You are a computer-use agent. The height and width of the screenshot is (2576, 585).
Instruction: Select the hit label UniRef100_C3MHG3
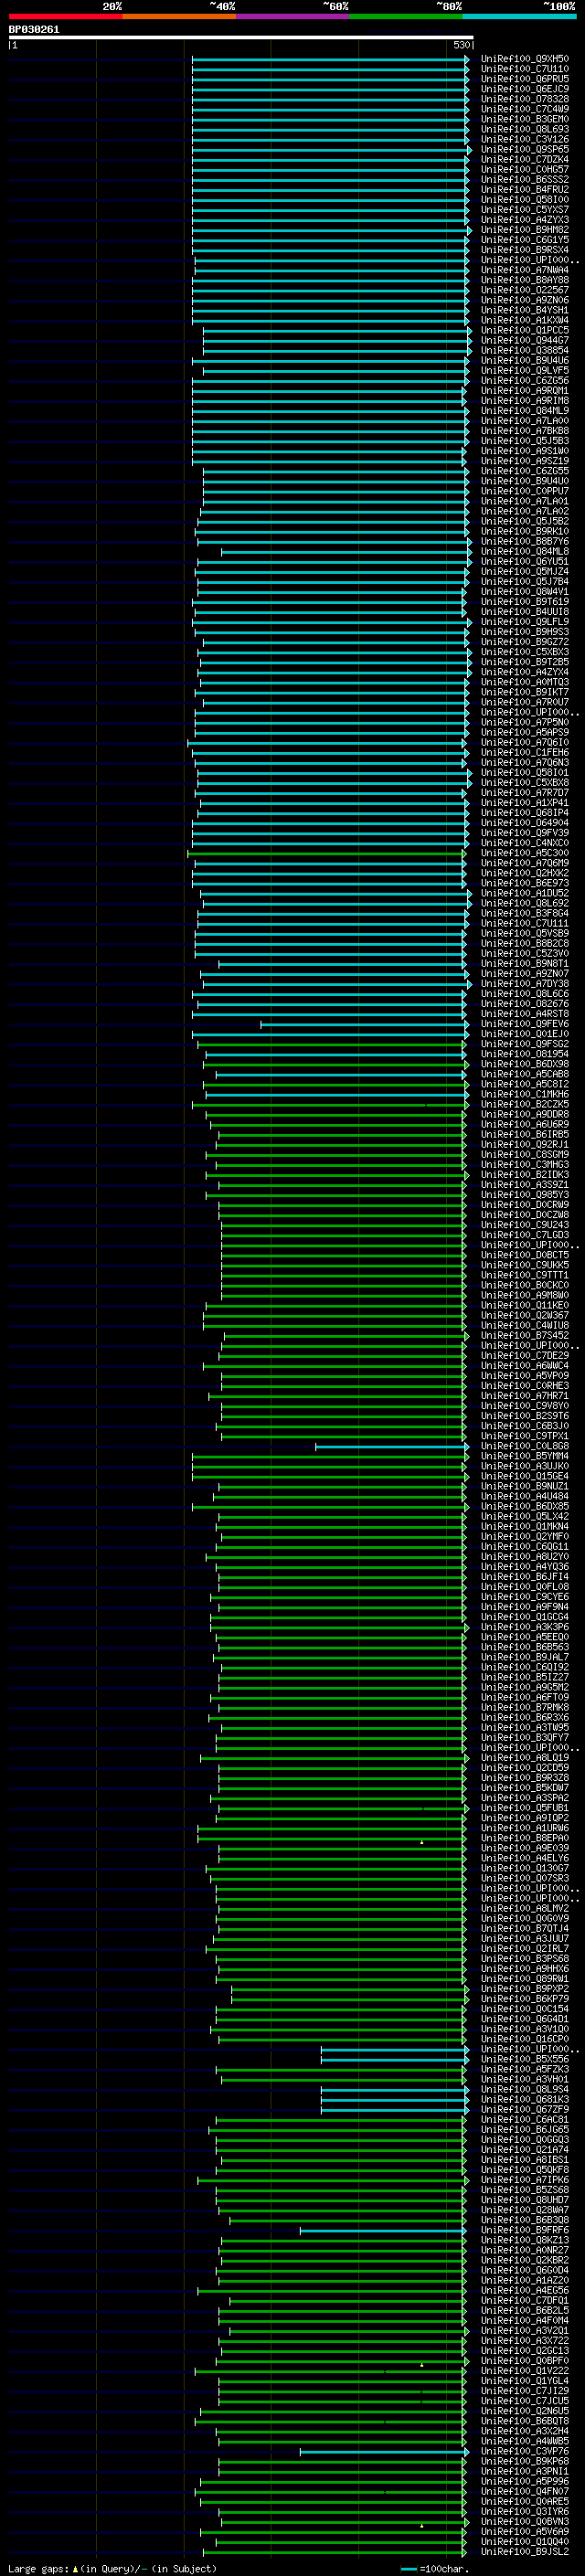pyautogui.click(x=525, y=1165)
